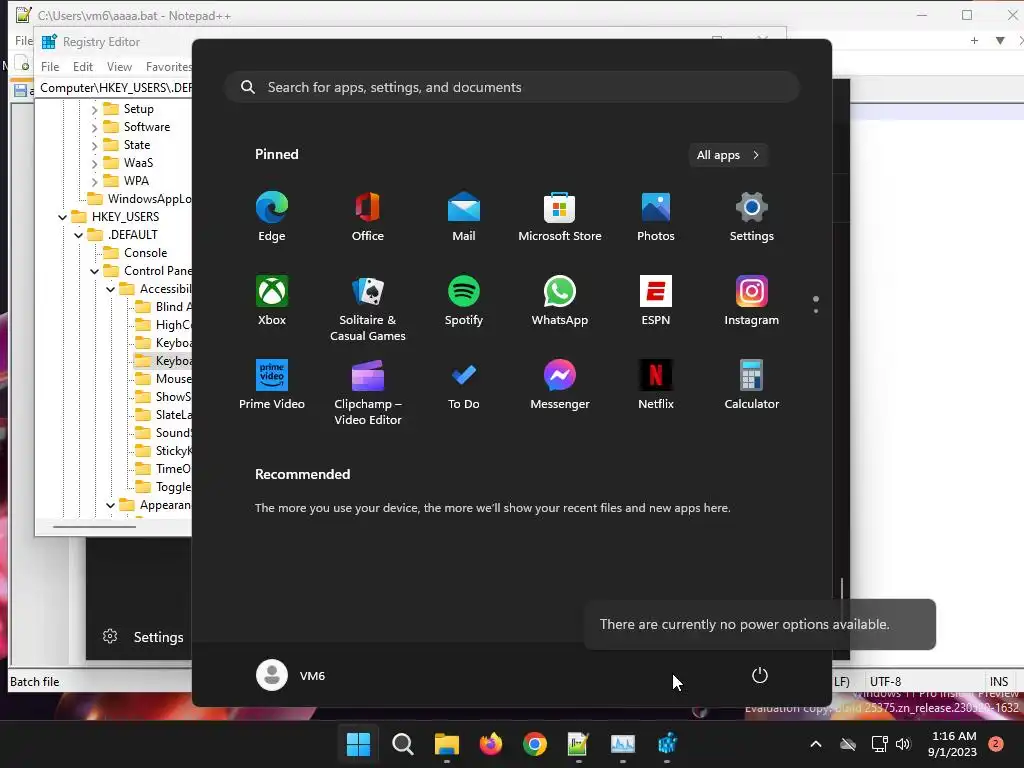Image resolution: width=1024 pixels, height=768 pixels.
Task: Collapse the .DEFAULT registry key
Action: coord(78,235)
